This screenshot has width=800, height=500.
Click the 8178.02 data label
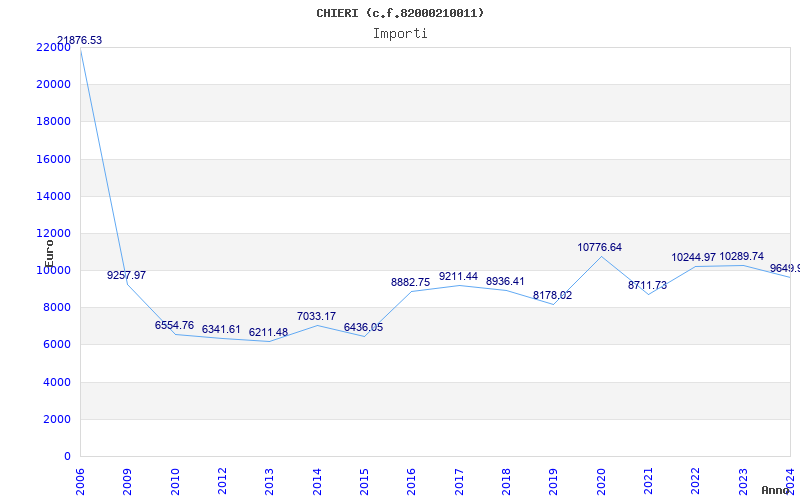click(552, 295)
